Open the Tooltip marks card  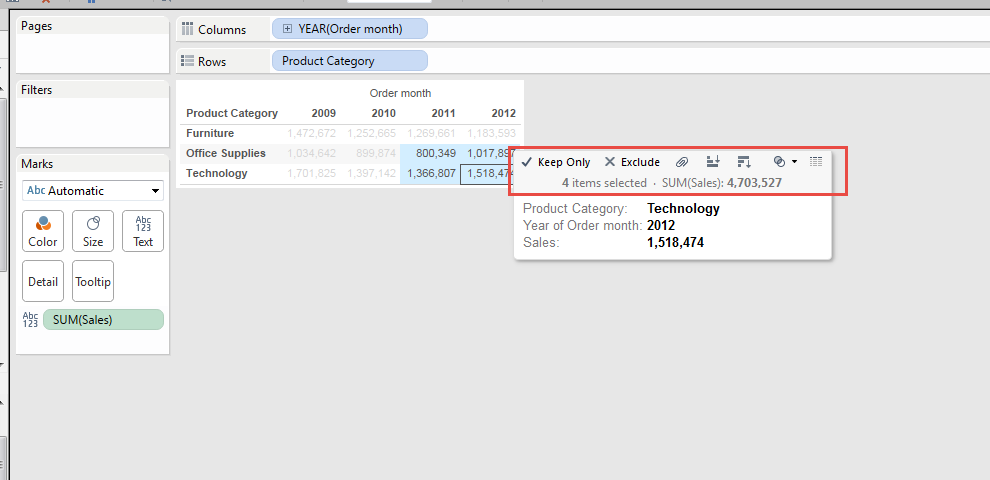click(93, 281)
